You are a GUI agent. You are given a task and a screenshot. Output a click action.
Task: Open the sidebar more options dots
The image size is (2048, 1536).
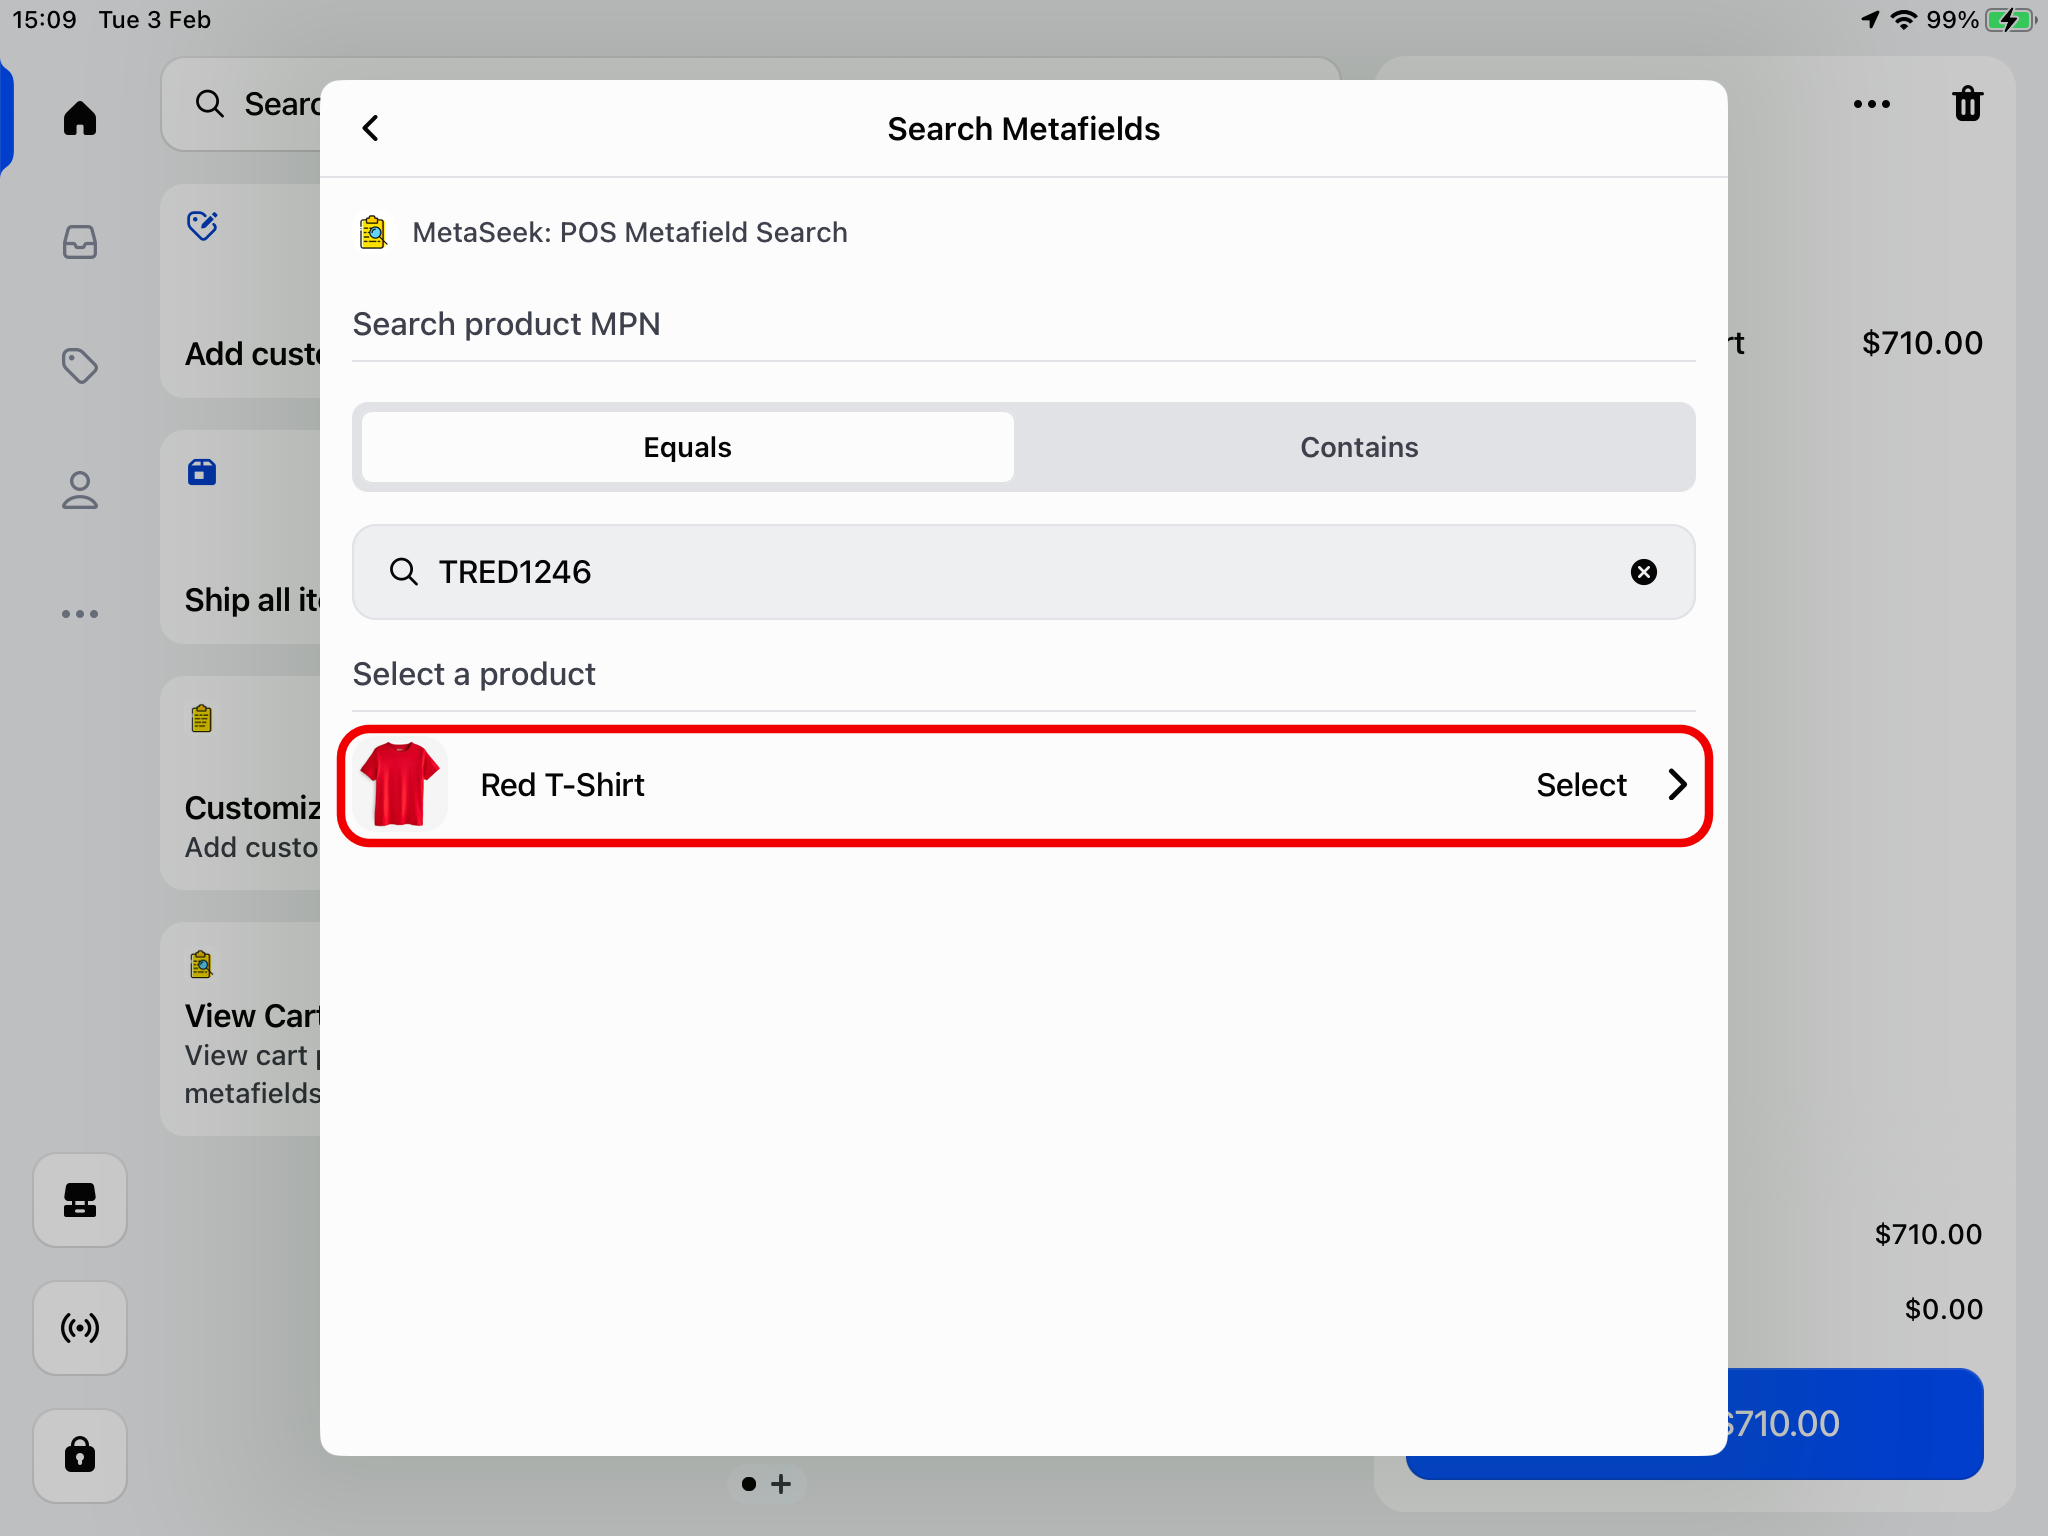click(80, 614)
